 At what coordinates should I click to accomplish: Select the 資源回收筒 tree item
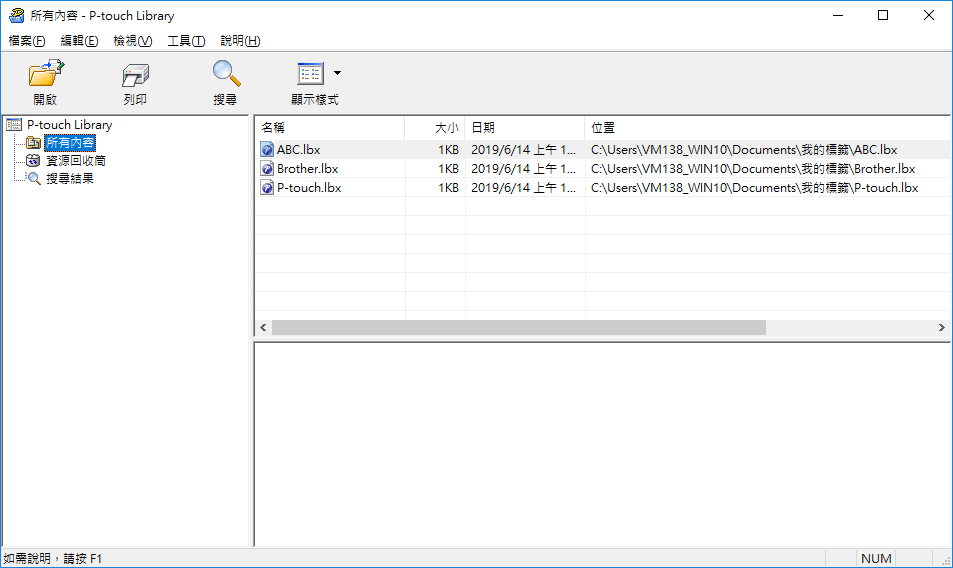click(x=76, y=160)
